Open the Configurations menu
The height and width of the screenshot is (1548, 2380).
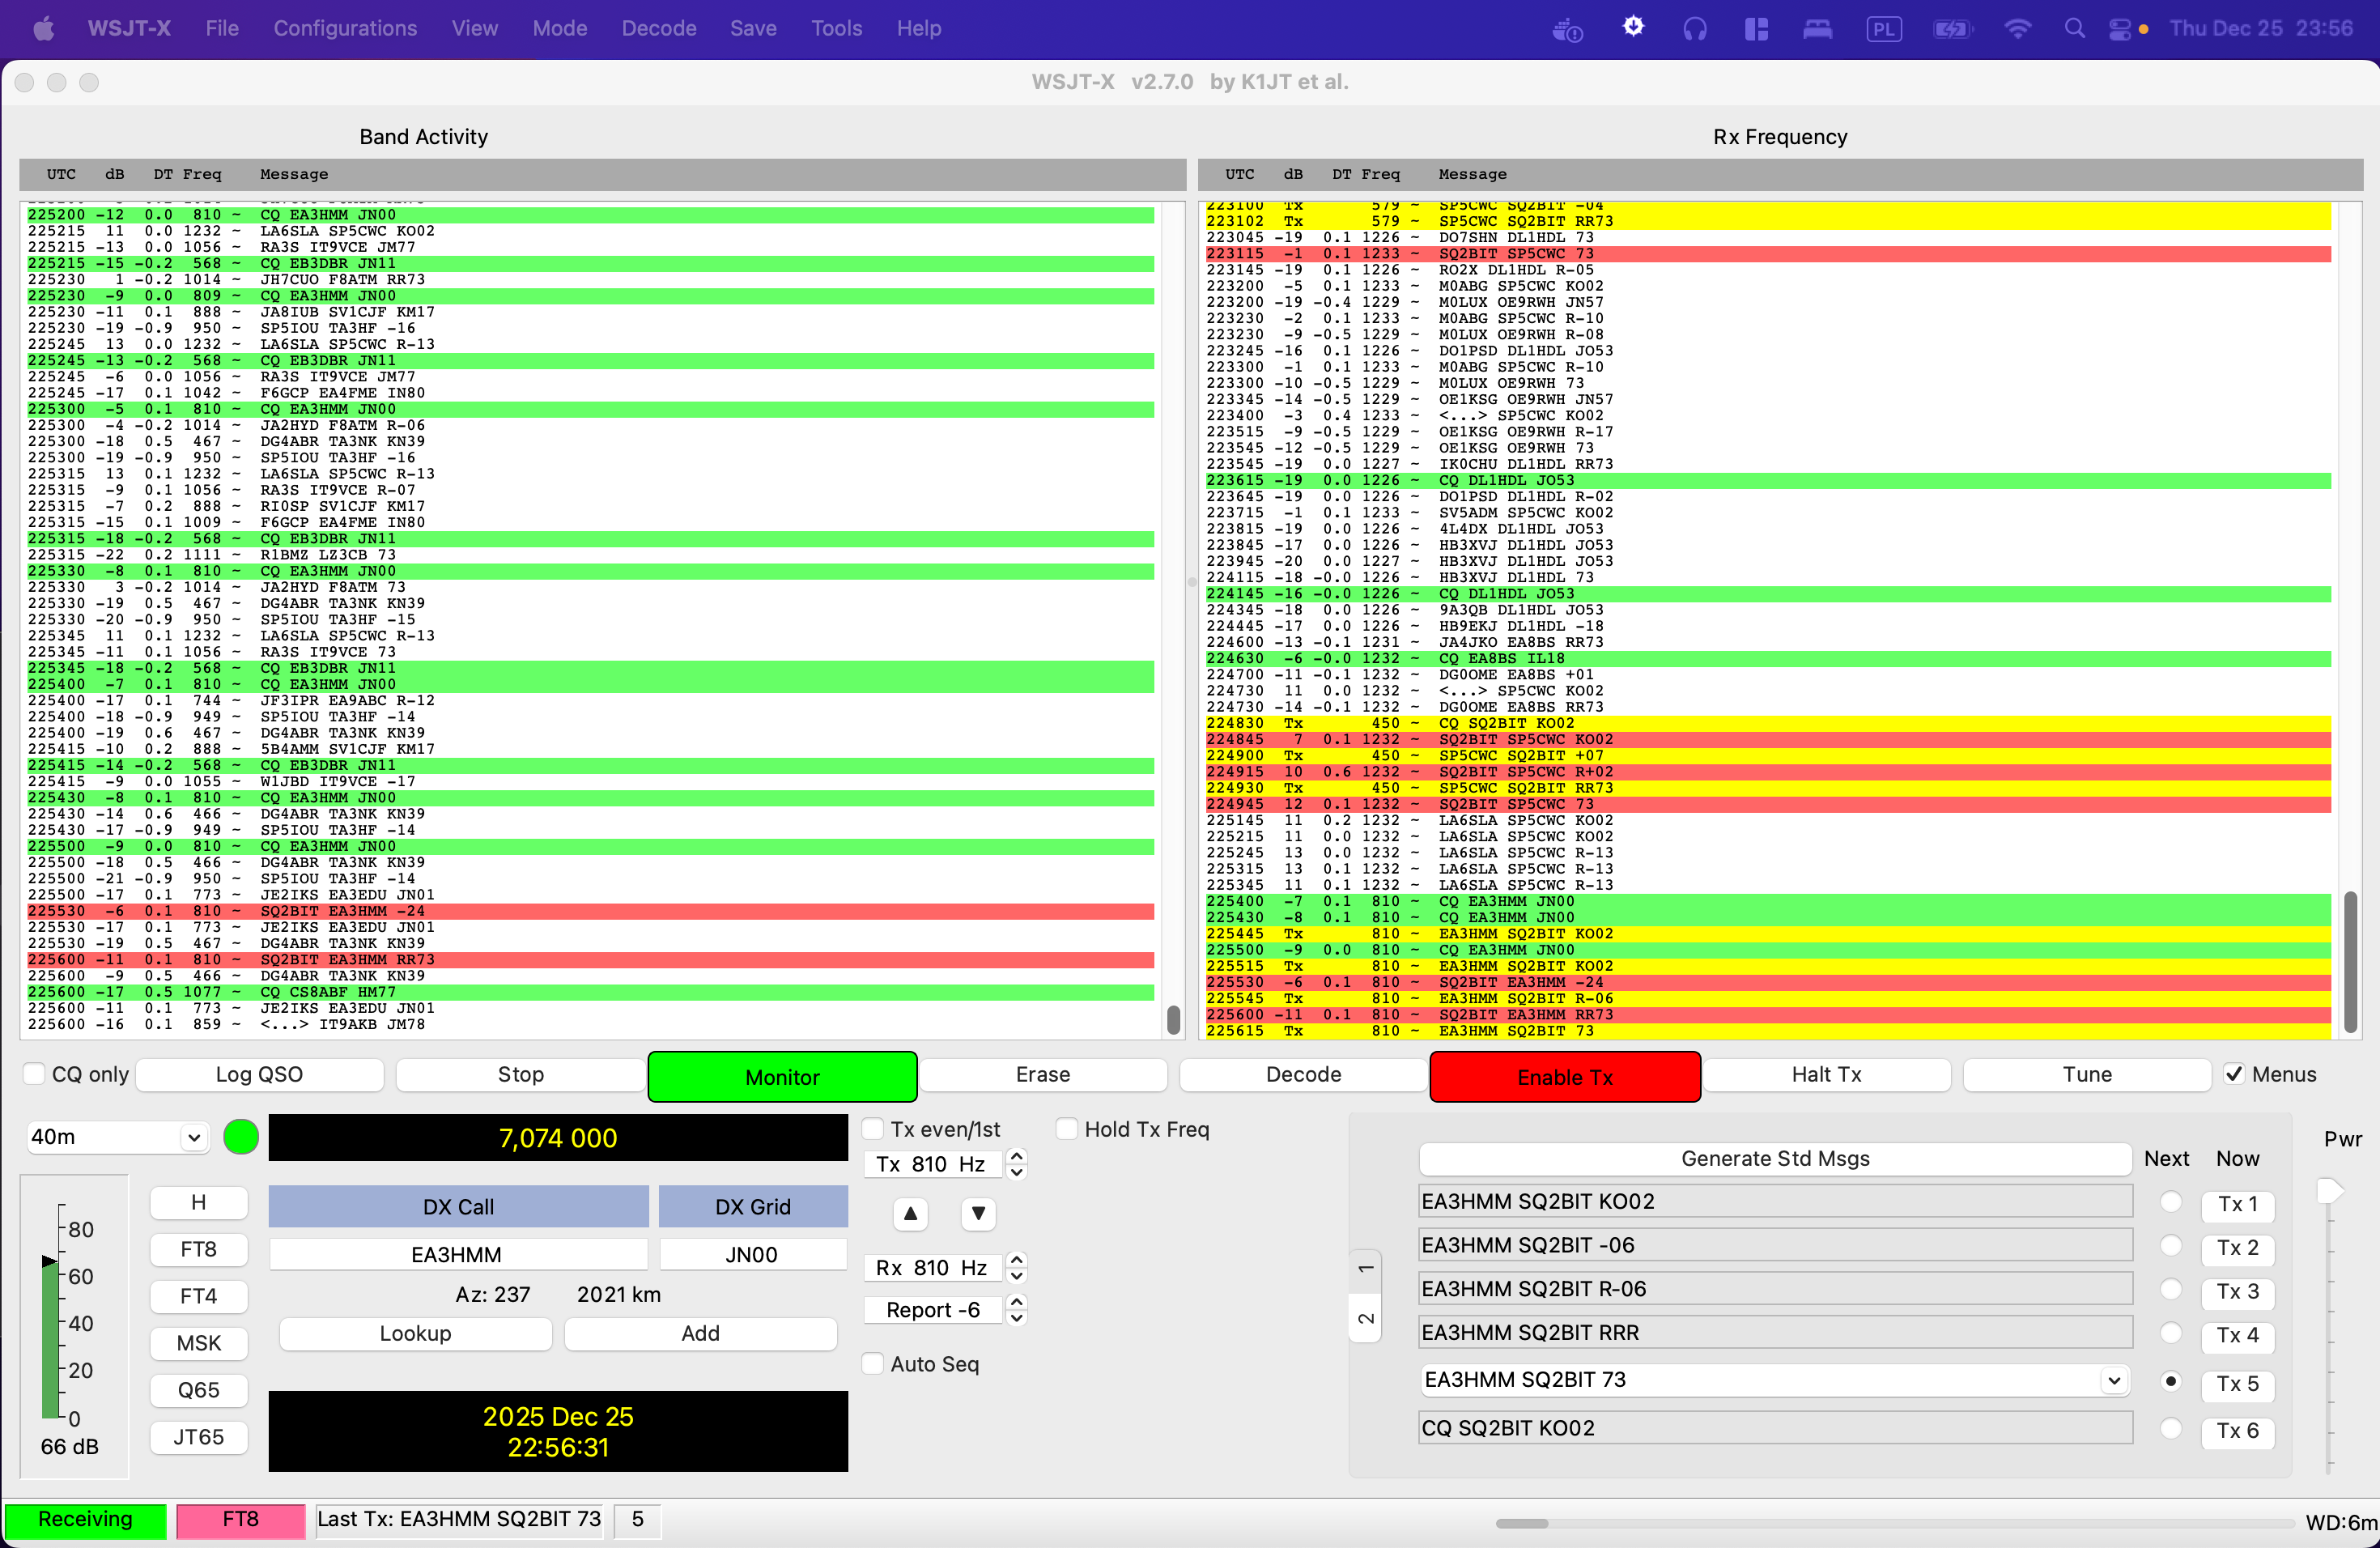pyautogui.click(x=345, y=29)
